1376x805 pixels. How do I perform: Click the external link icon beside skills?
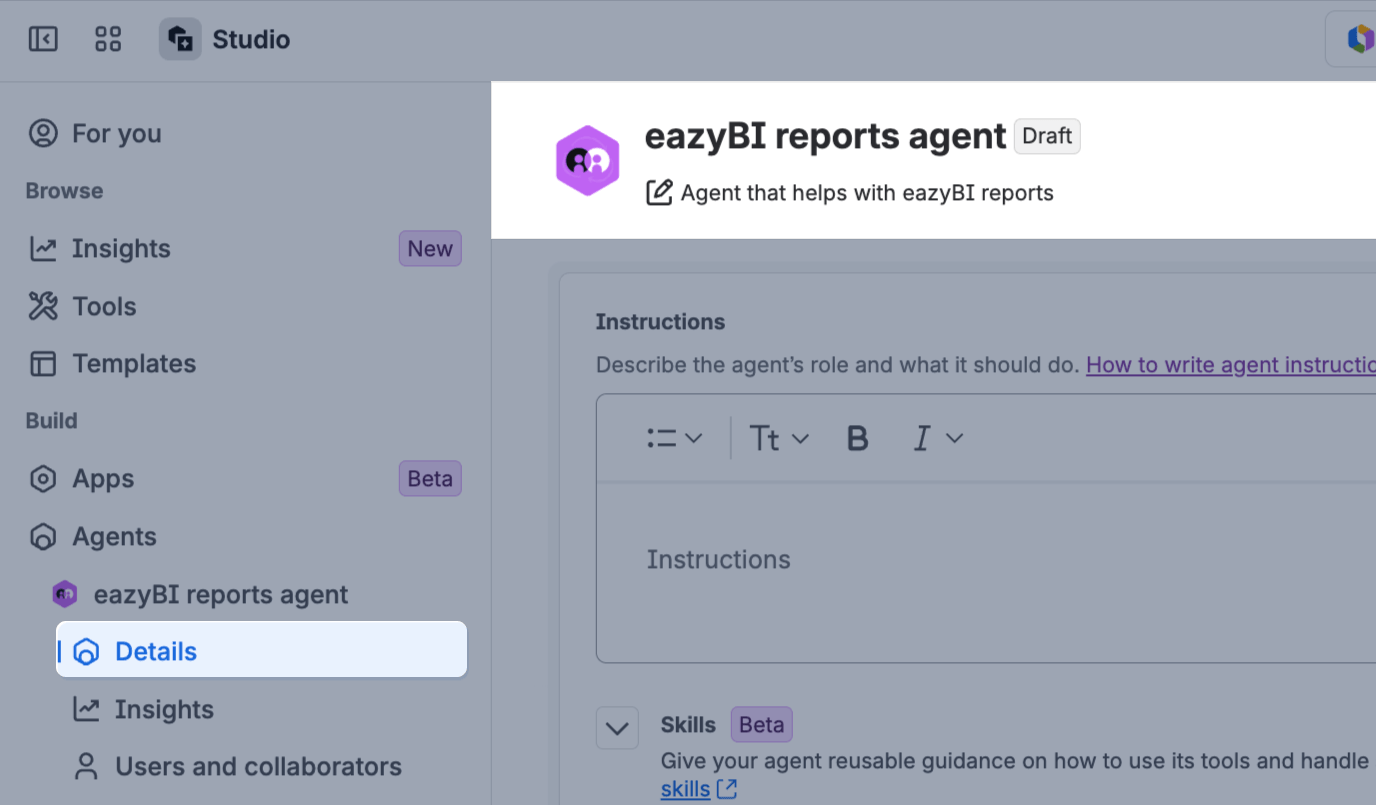tap(727, 789)
